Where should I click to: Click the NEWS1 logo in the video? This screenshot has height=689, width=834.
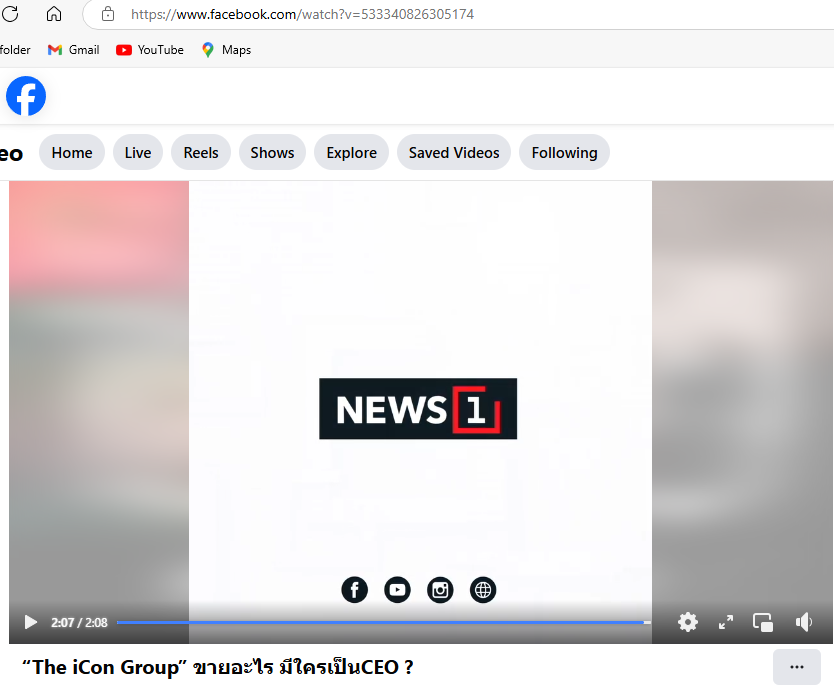pos(418,409)
